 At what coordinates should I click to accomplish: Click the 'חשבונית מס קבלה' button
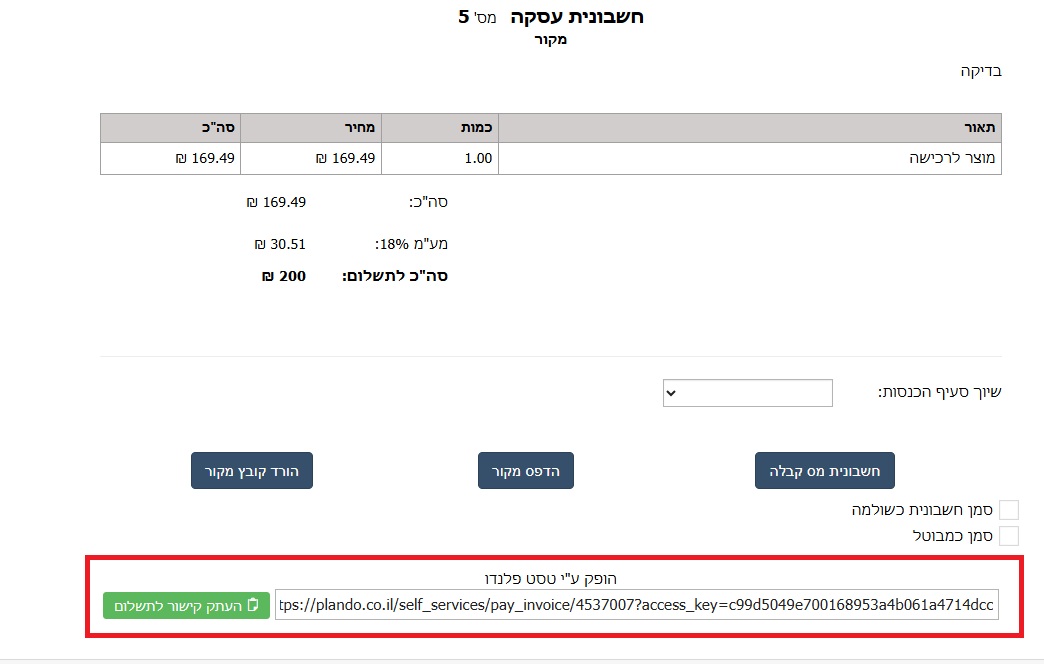(824, 470)
